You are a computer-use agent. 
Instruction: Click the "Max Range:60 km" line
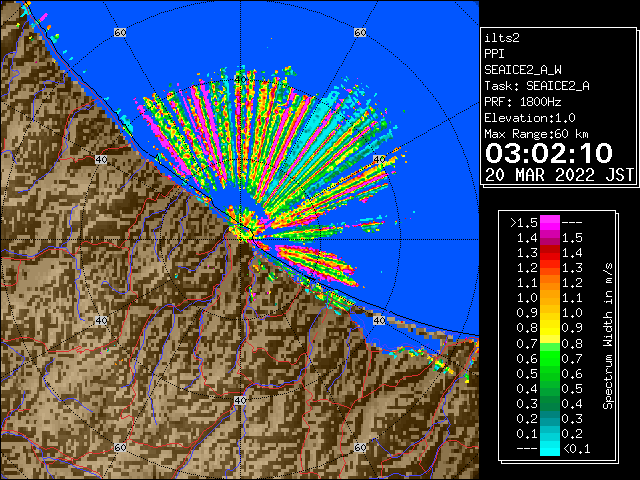click(536, 134)
